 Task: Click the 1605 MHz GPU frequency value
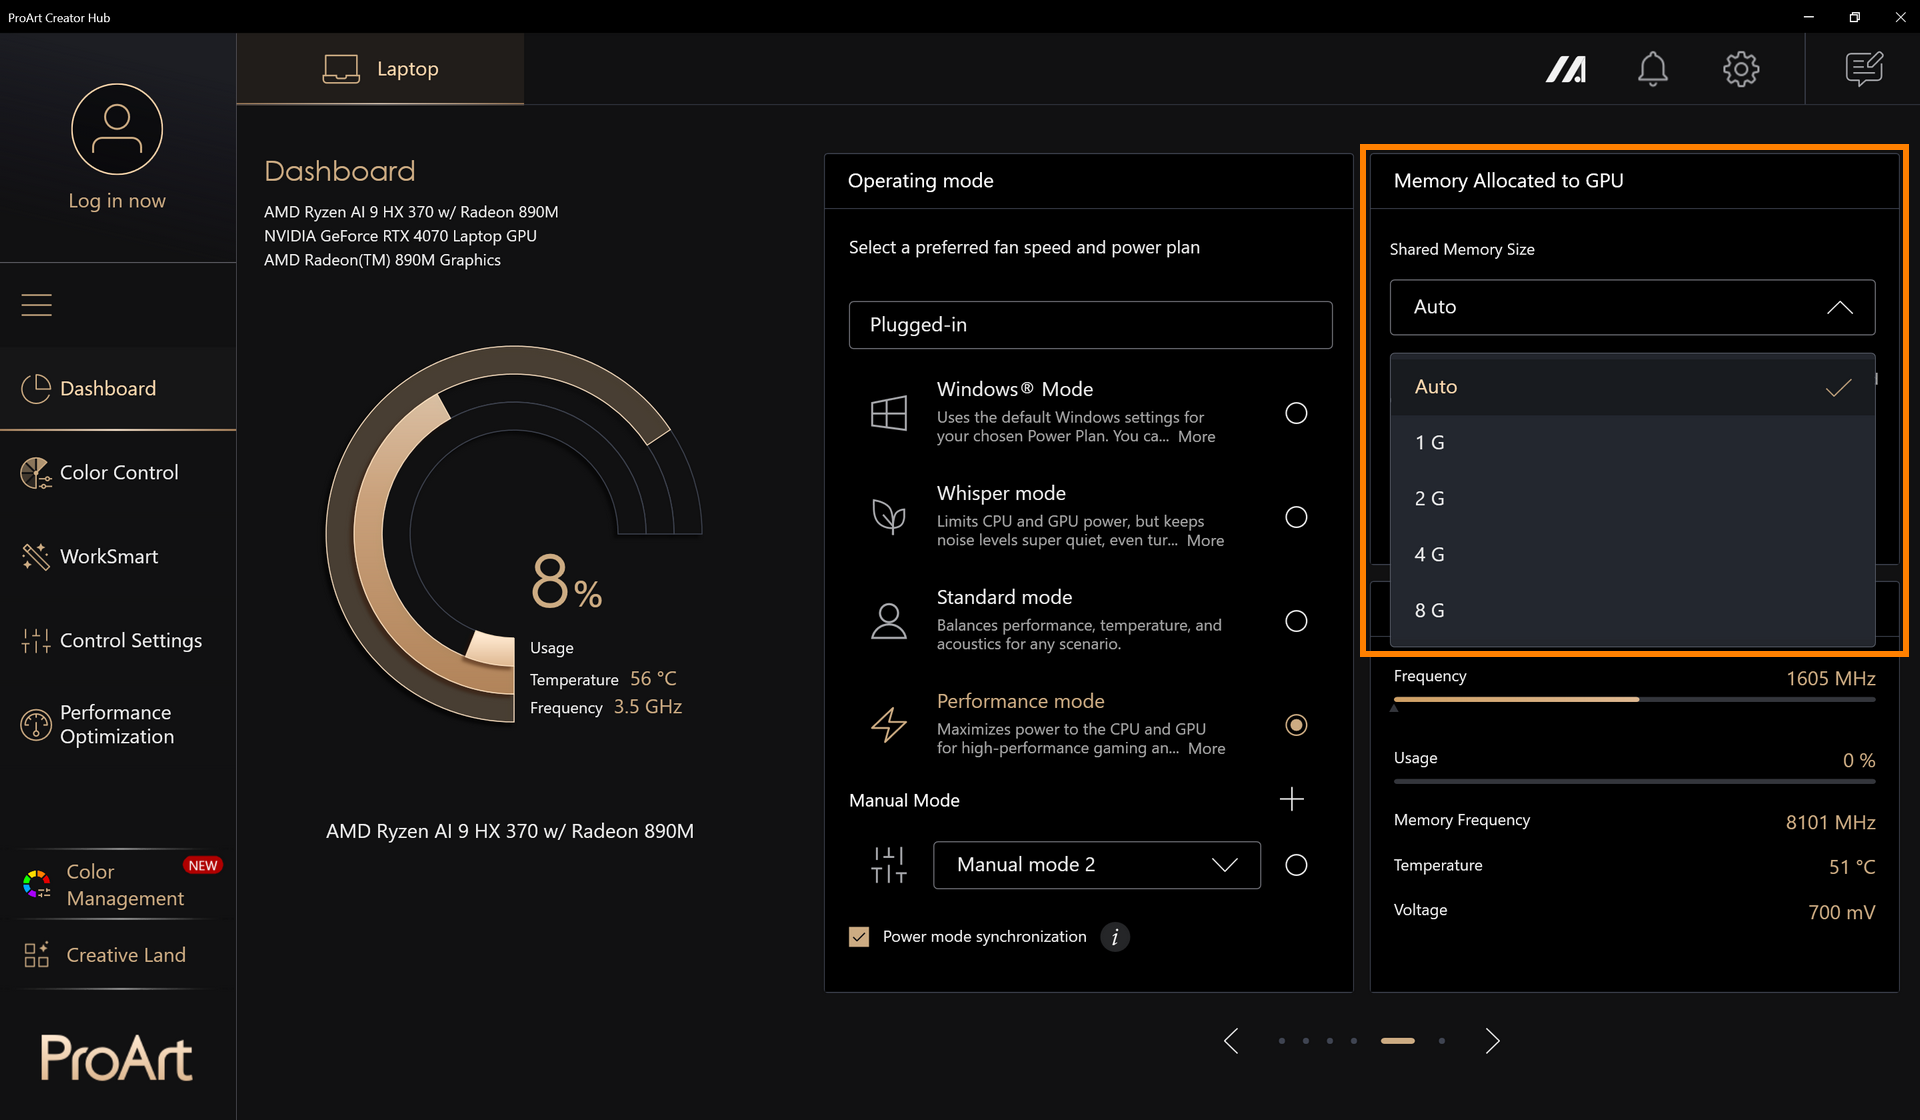1830,678
